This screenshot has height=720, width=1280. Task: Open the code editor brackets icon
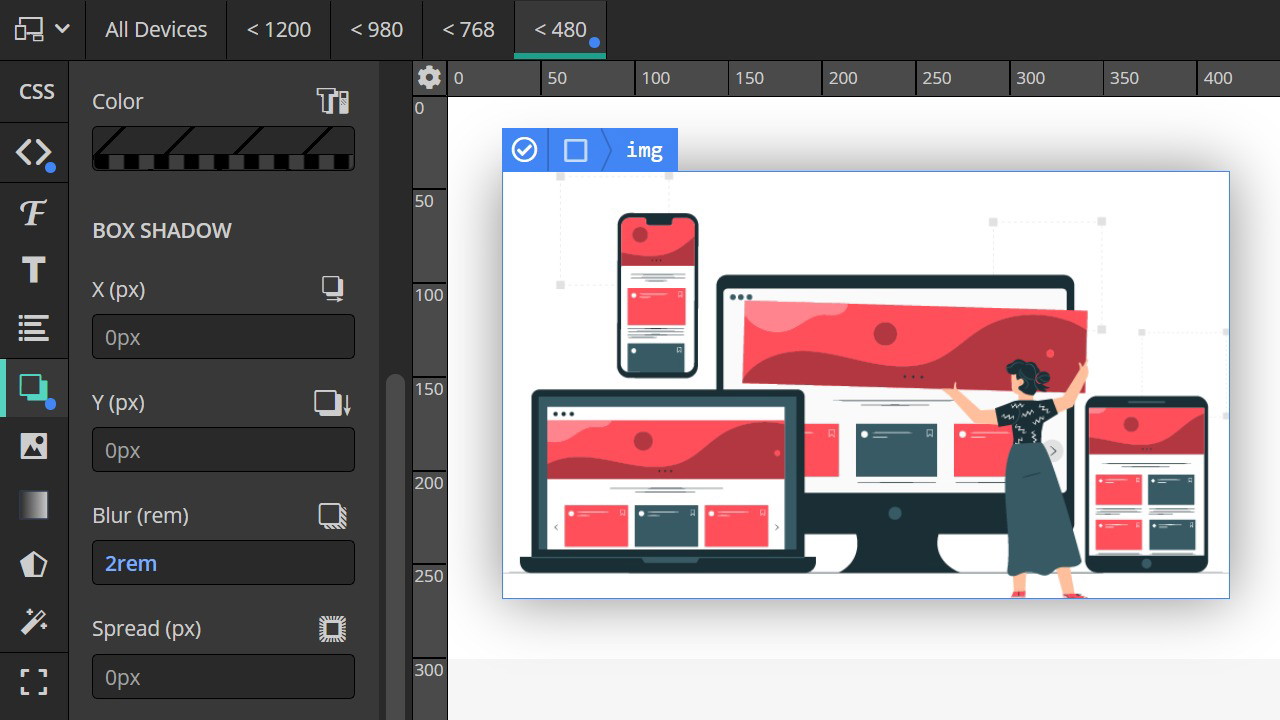(34, 152)
